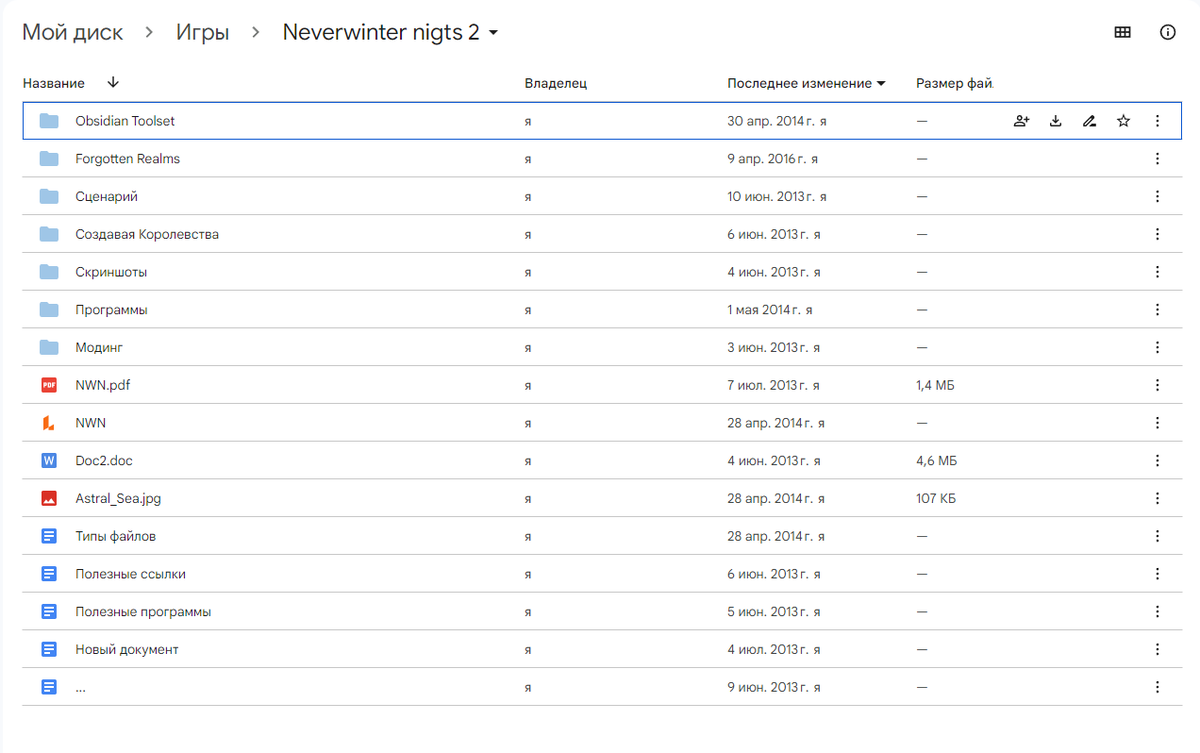
Task: Click the 1,4 МБ file size
Action: 935,385
